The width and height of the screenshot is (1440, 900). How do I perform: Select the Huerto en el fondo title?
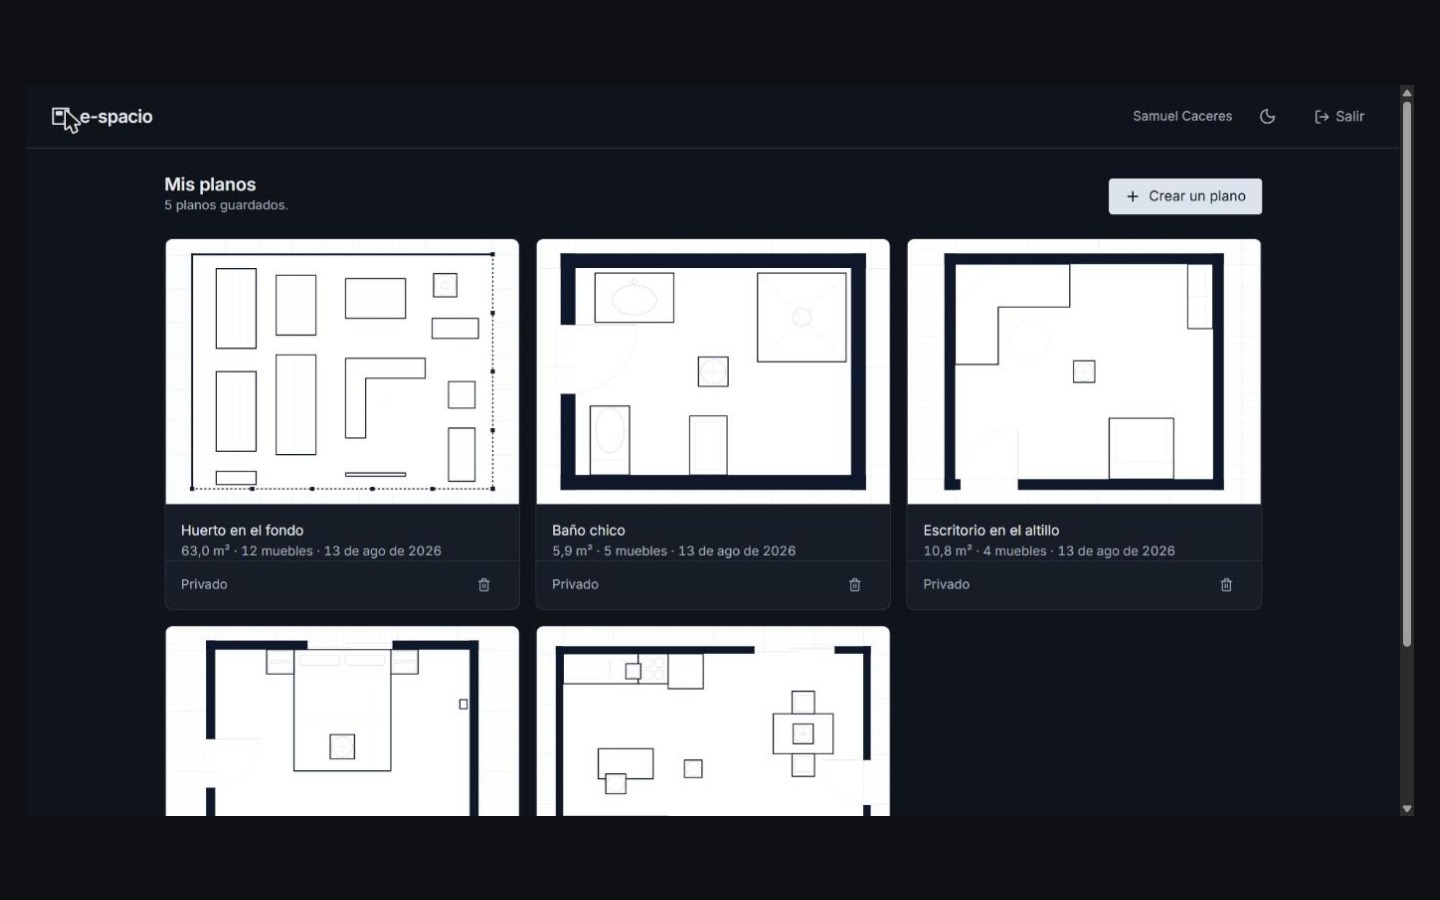pyautogui.click(x=242, y=530)
